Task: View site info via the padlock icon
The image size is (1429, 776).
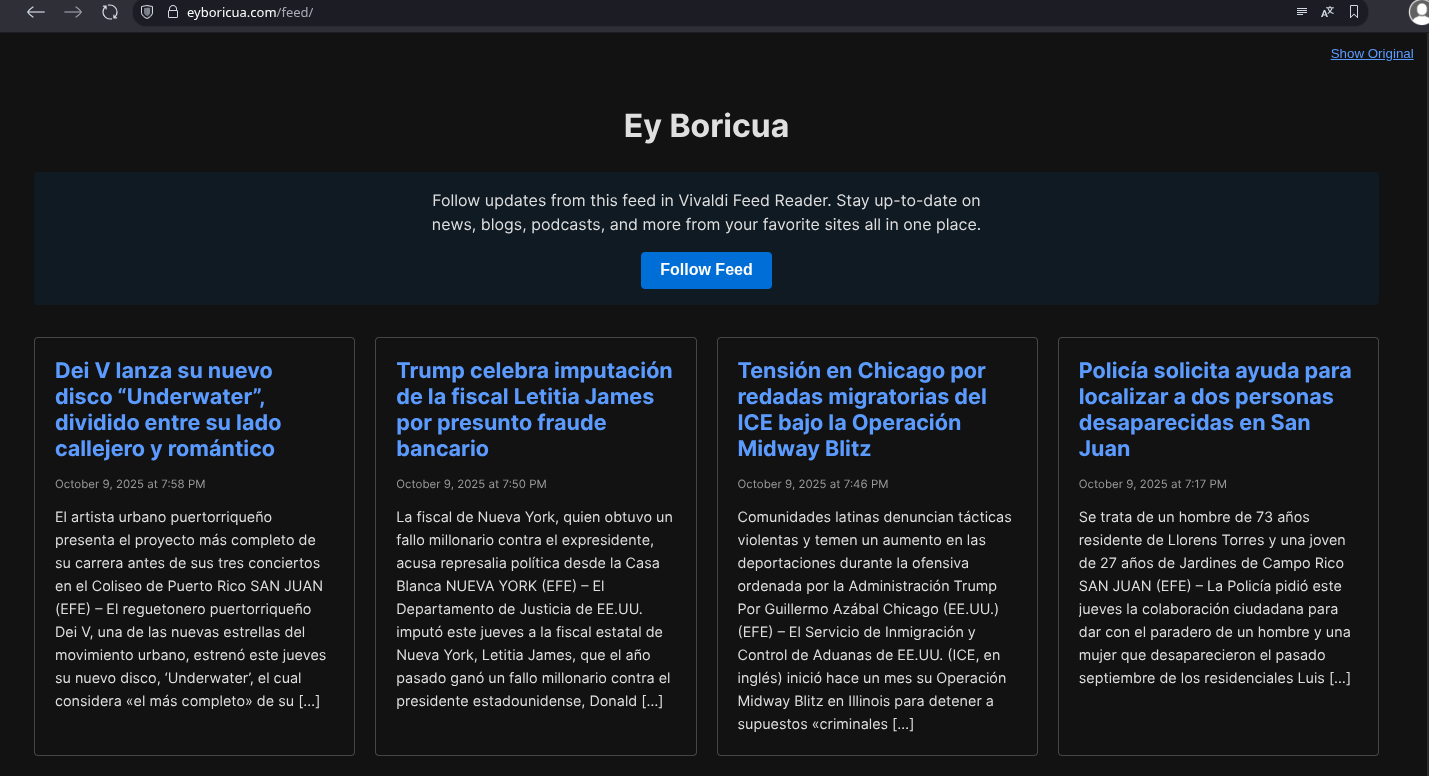Action: point(172,12)
